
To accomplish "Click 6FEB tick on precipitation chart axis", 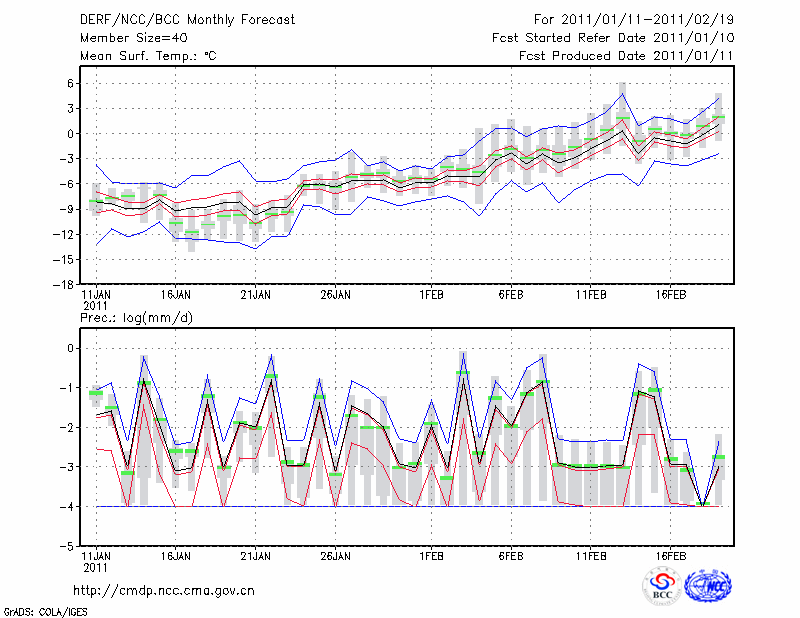I will click(511, 555).
